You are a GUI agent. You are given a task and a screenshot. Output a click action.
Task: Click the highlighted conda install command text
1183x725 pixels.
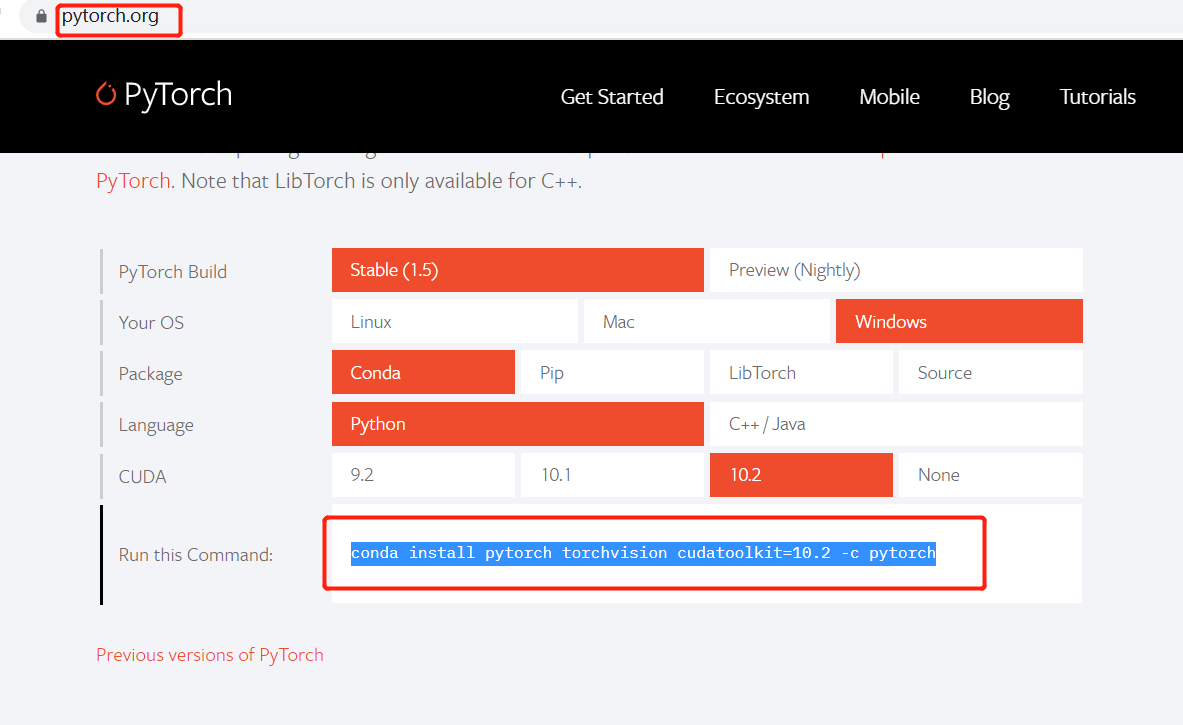click(x=643, y=553)
